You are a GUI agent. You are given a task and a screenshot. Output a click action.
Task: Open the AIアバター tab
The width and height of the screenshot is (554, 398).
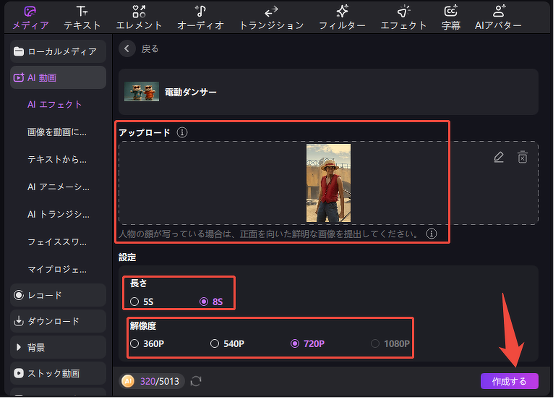pyautogui.click(x=498, y=18)
